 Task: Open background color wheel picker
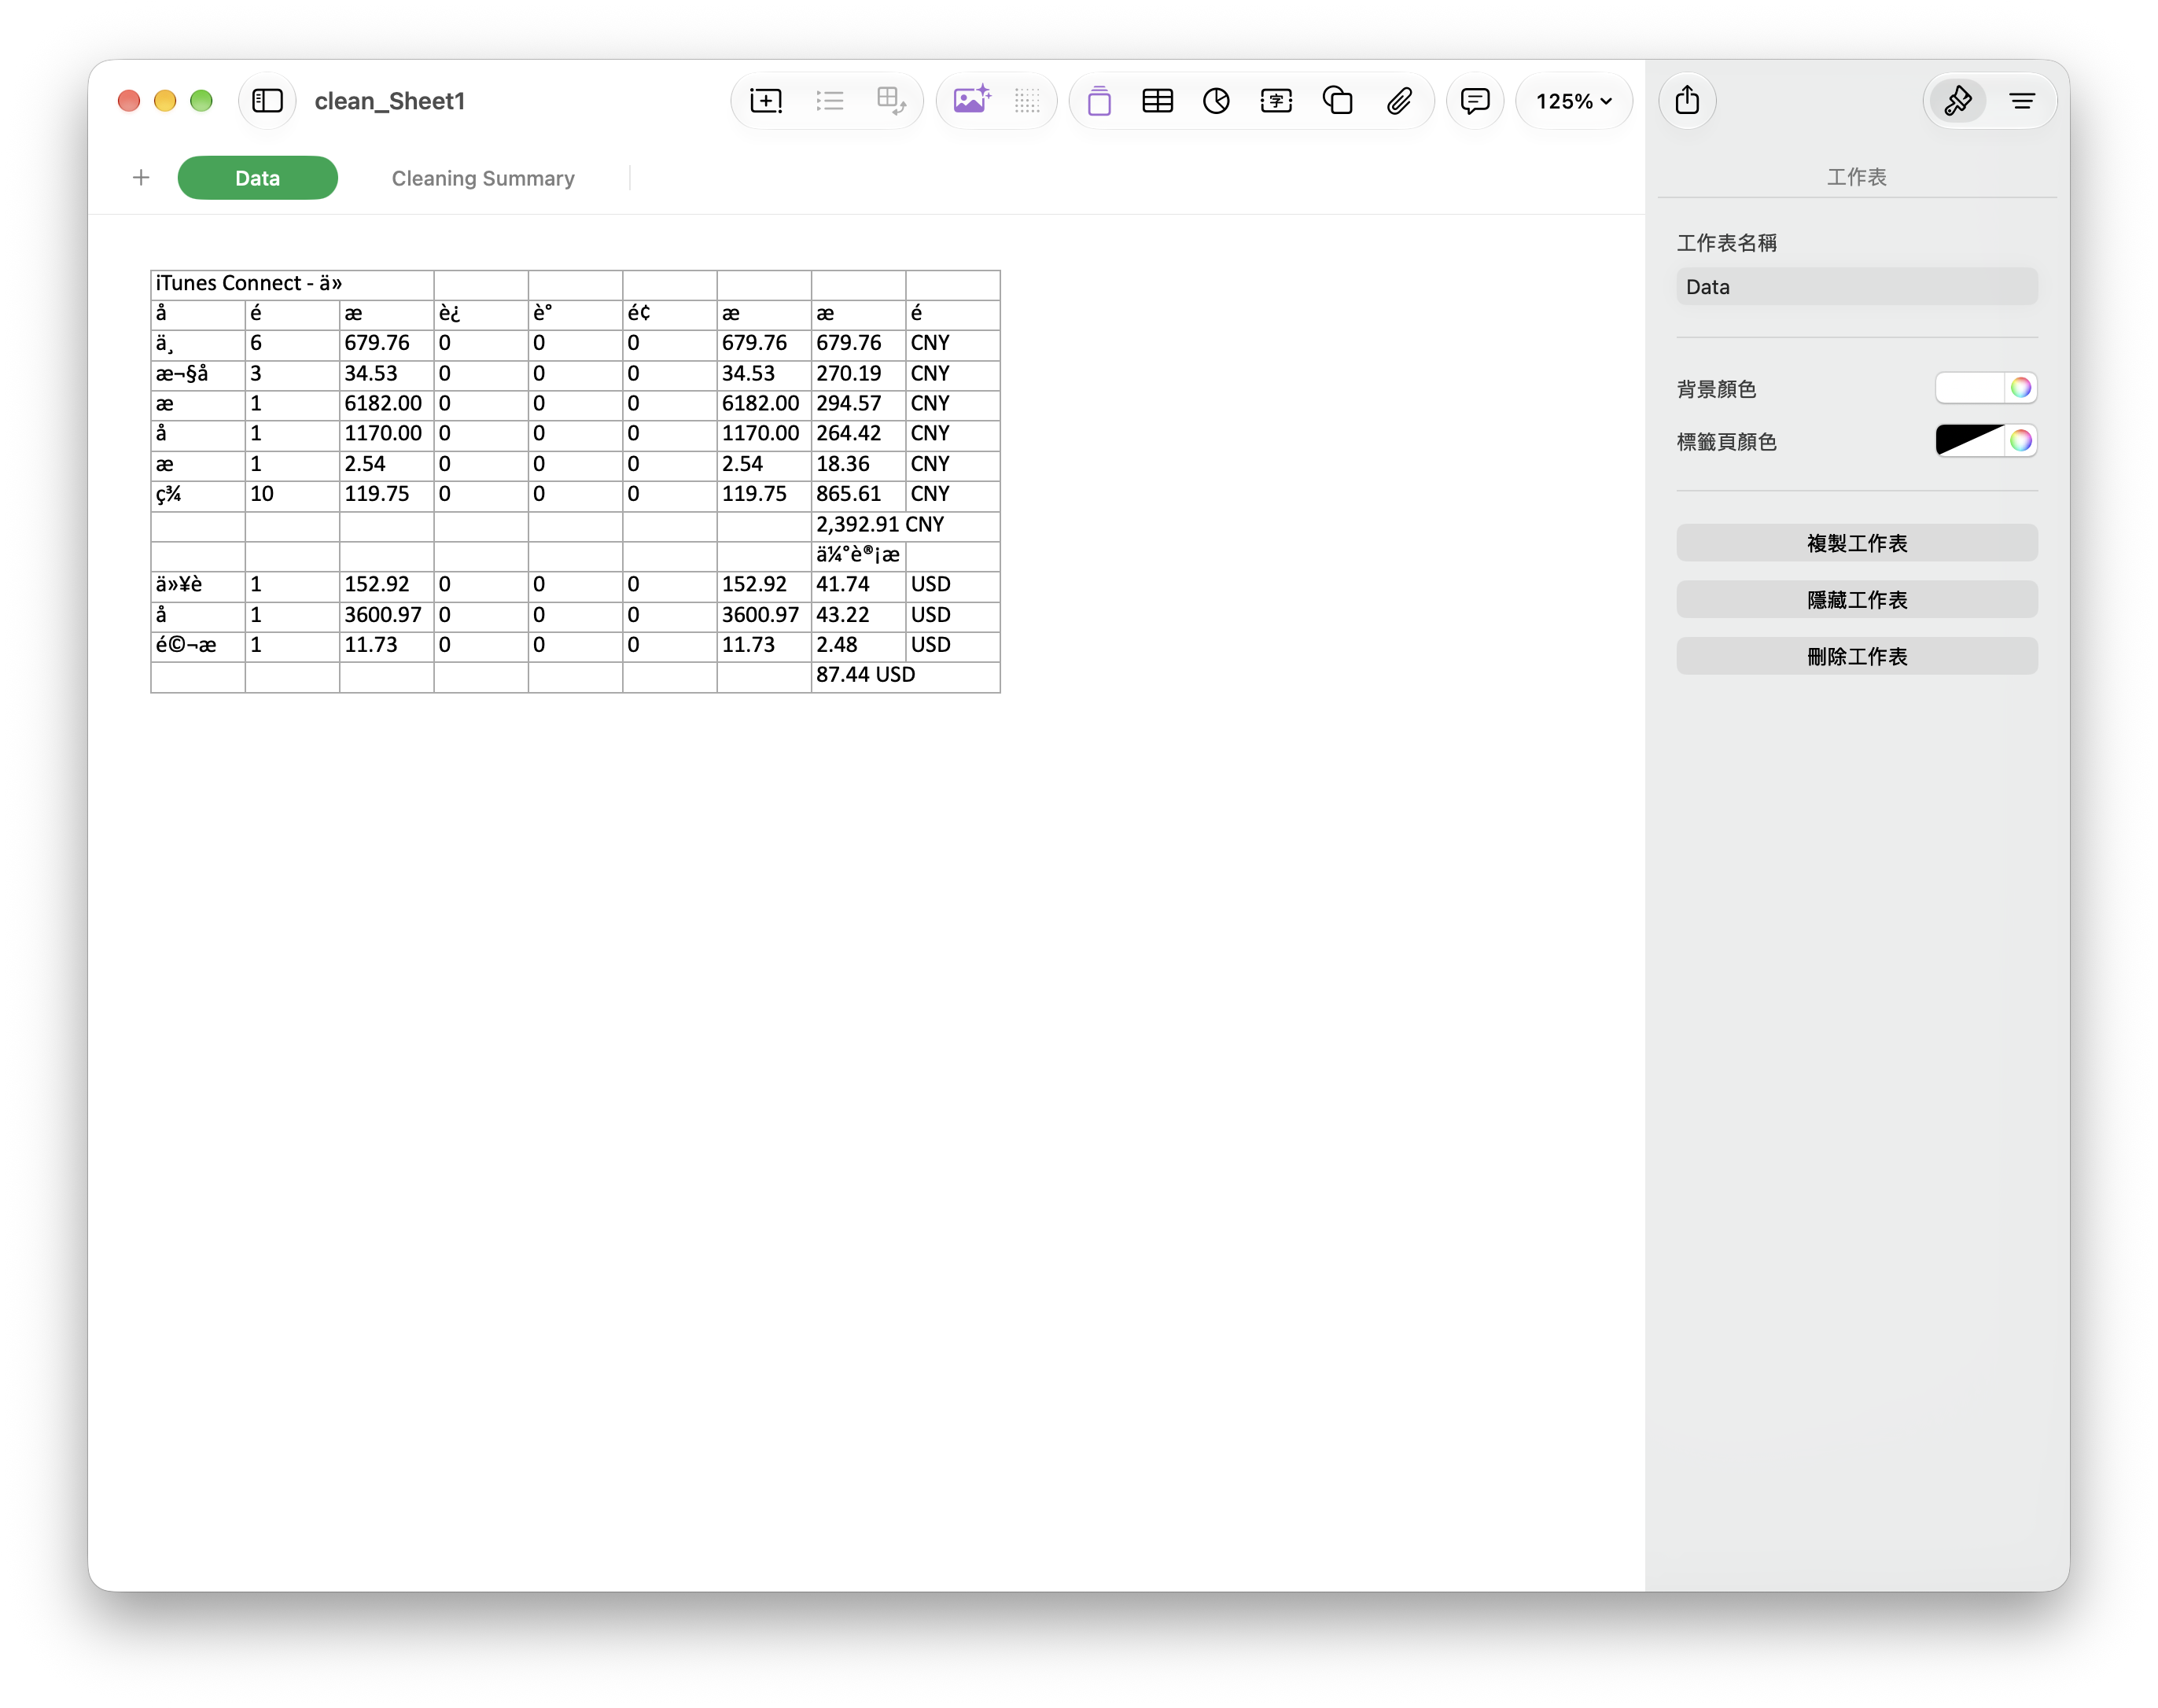coord(2021,388)
